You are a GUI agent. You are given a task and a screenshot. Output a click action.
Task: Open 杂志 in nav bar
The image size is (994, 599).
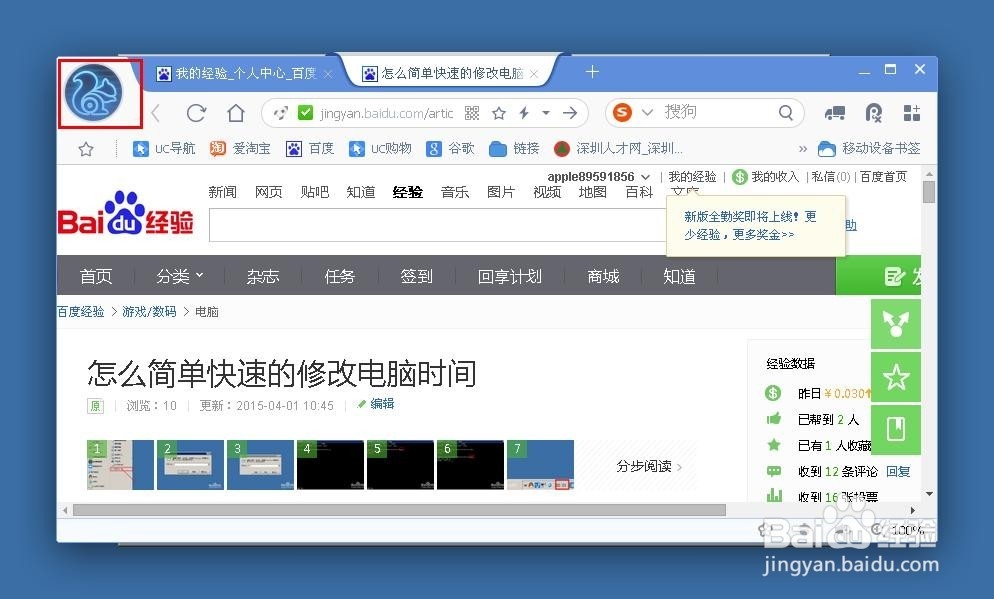coord(263,276)
